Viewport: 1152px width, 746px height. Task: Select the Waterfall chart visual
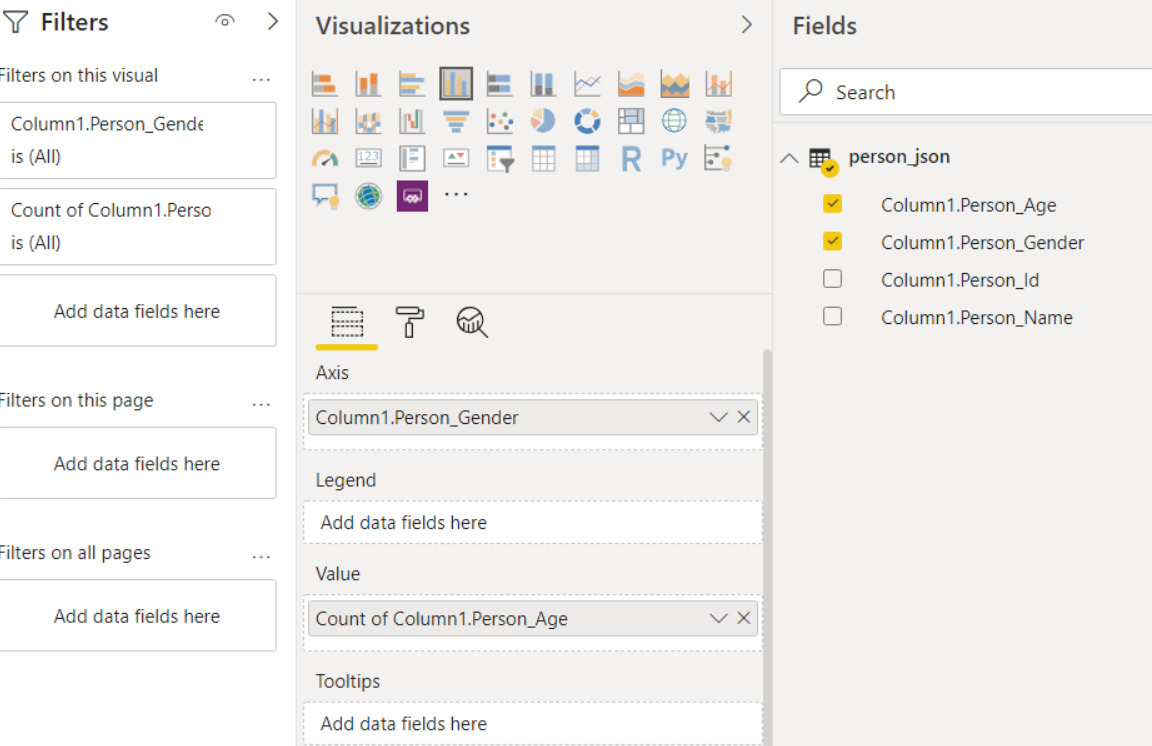pos(412,121)
